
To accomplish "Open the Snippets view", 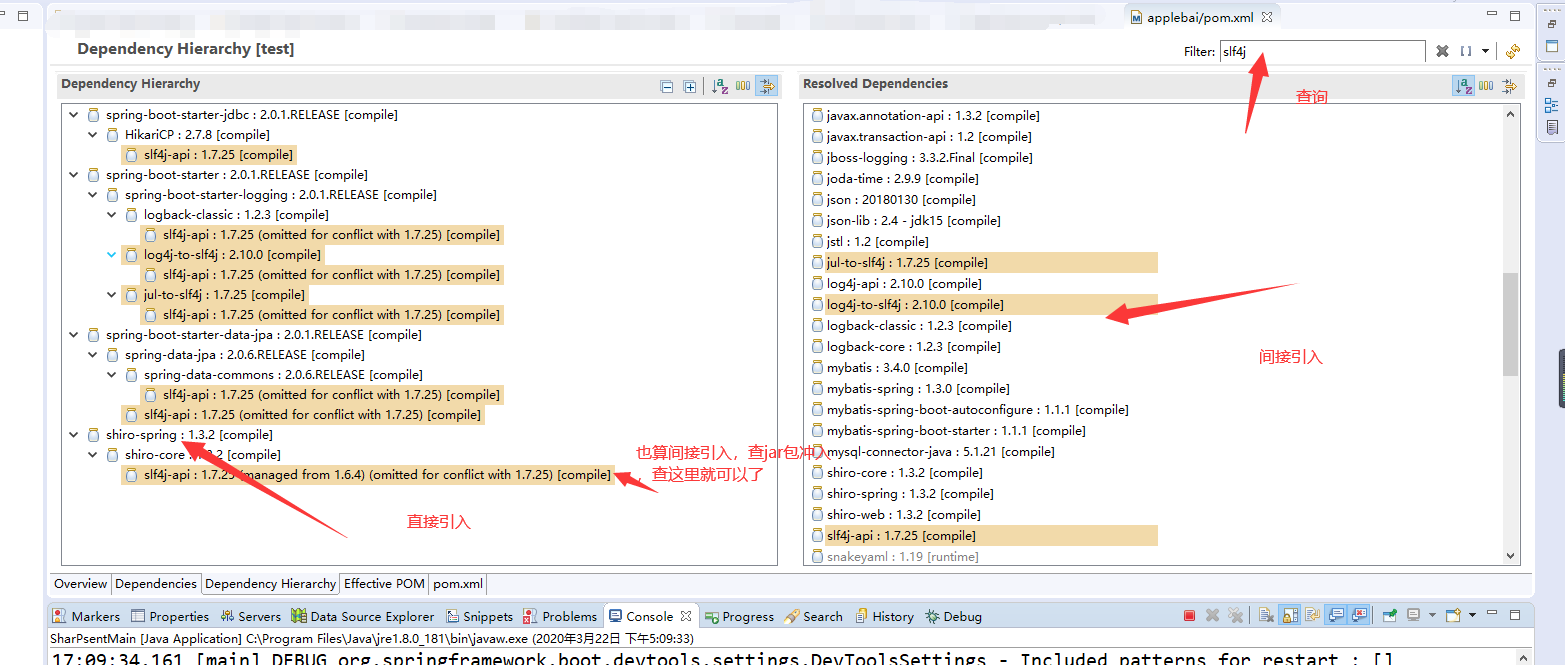I will tap(479, 617).
